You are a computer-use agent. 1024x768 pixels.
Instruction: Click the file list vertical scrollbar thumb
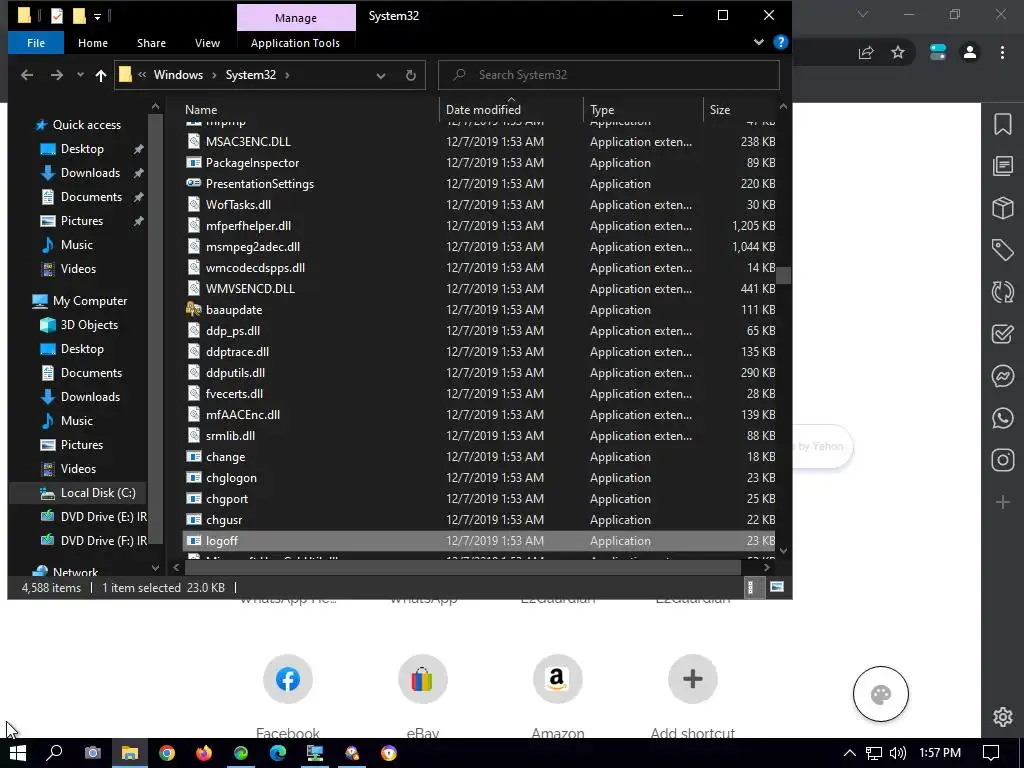(x=784, y=276)
